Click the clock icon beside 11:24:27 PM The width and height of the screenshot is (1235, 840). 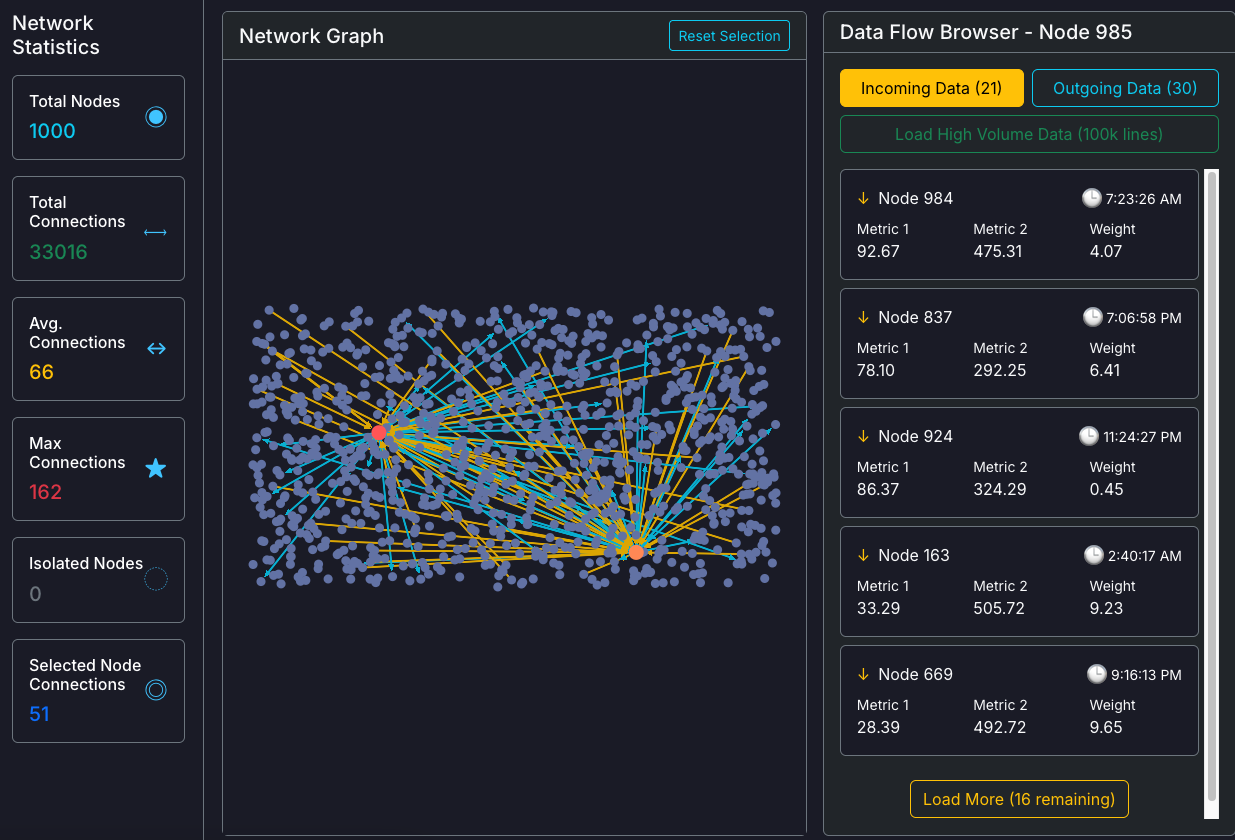click(x=1088, y=436)
